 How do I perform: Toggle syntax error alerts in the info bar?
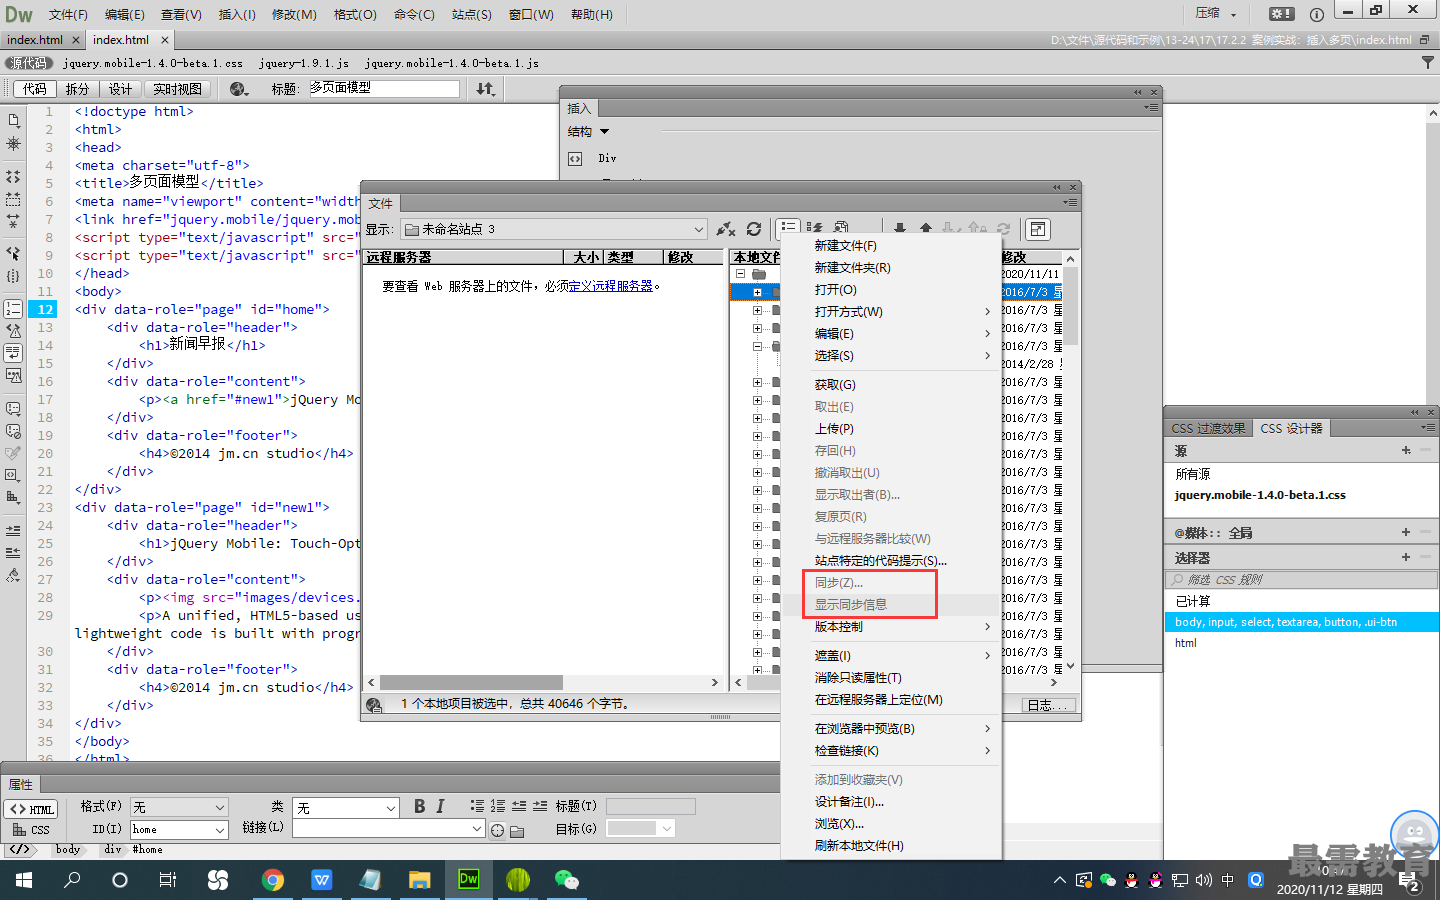(13, 376)
